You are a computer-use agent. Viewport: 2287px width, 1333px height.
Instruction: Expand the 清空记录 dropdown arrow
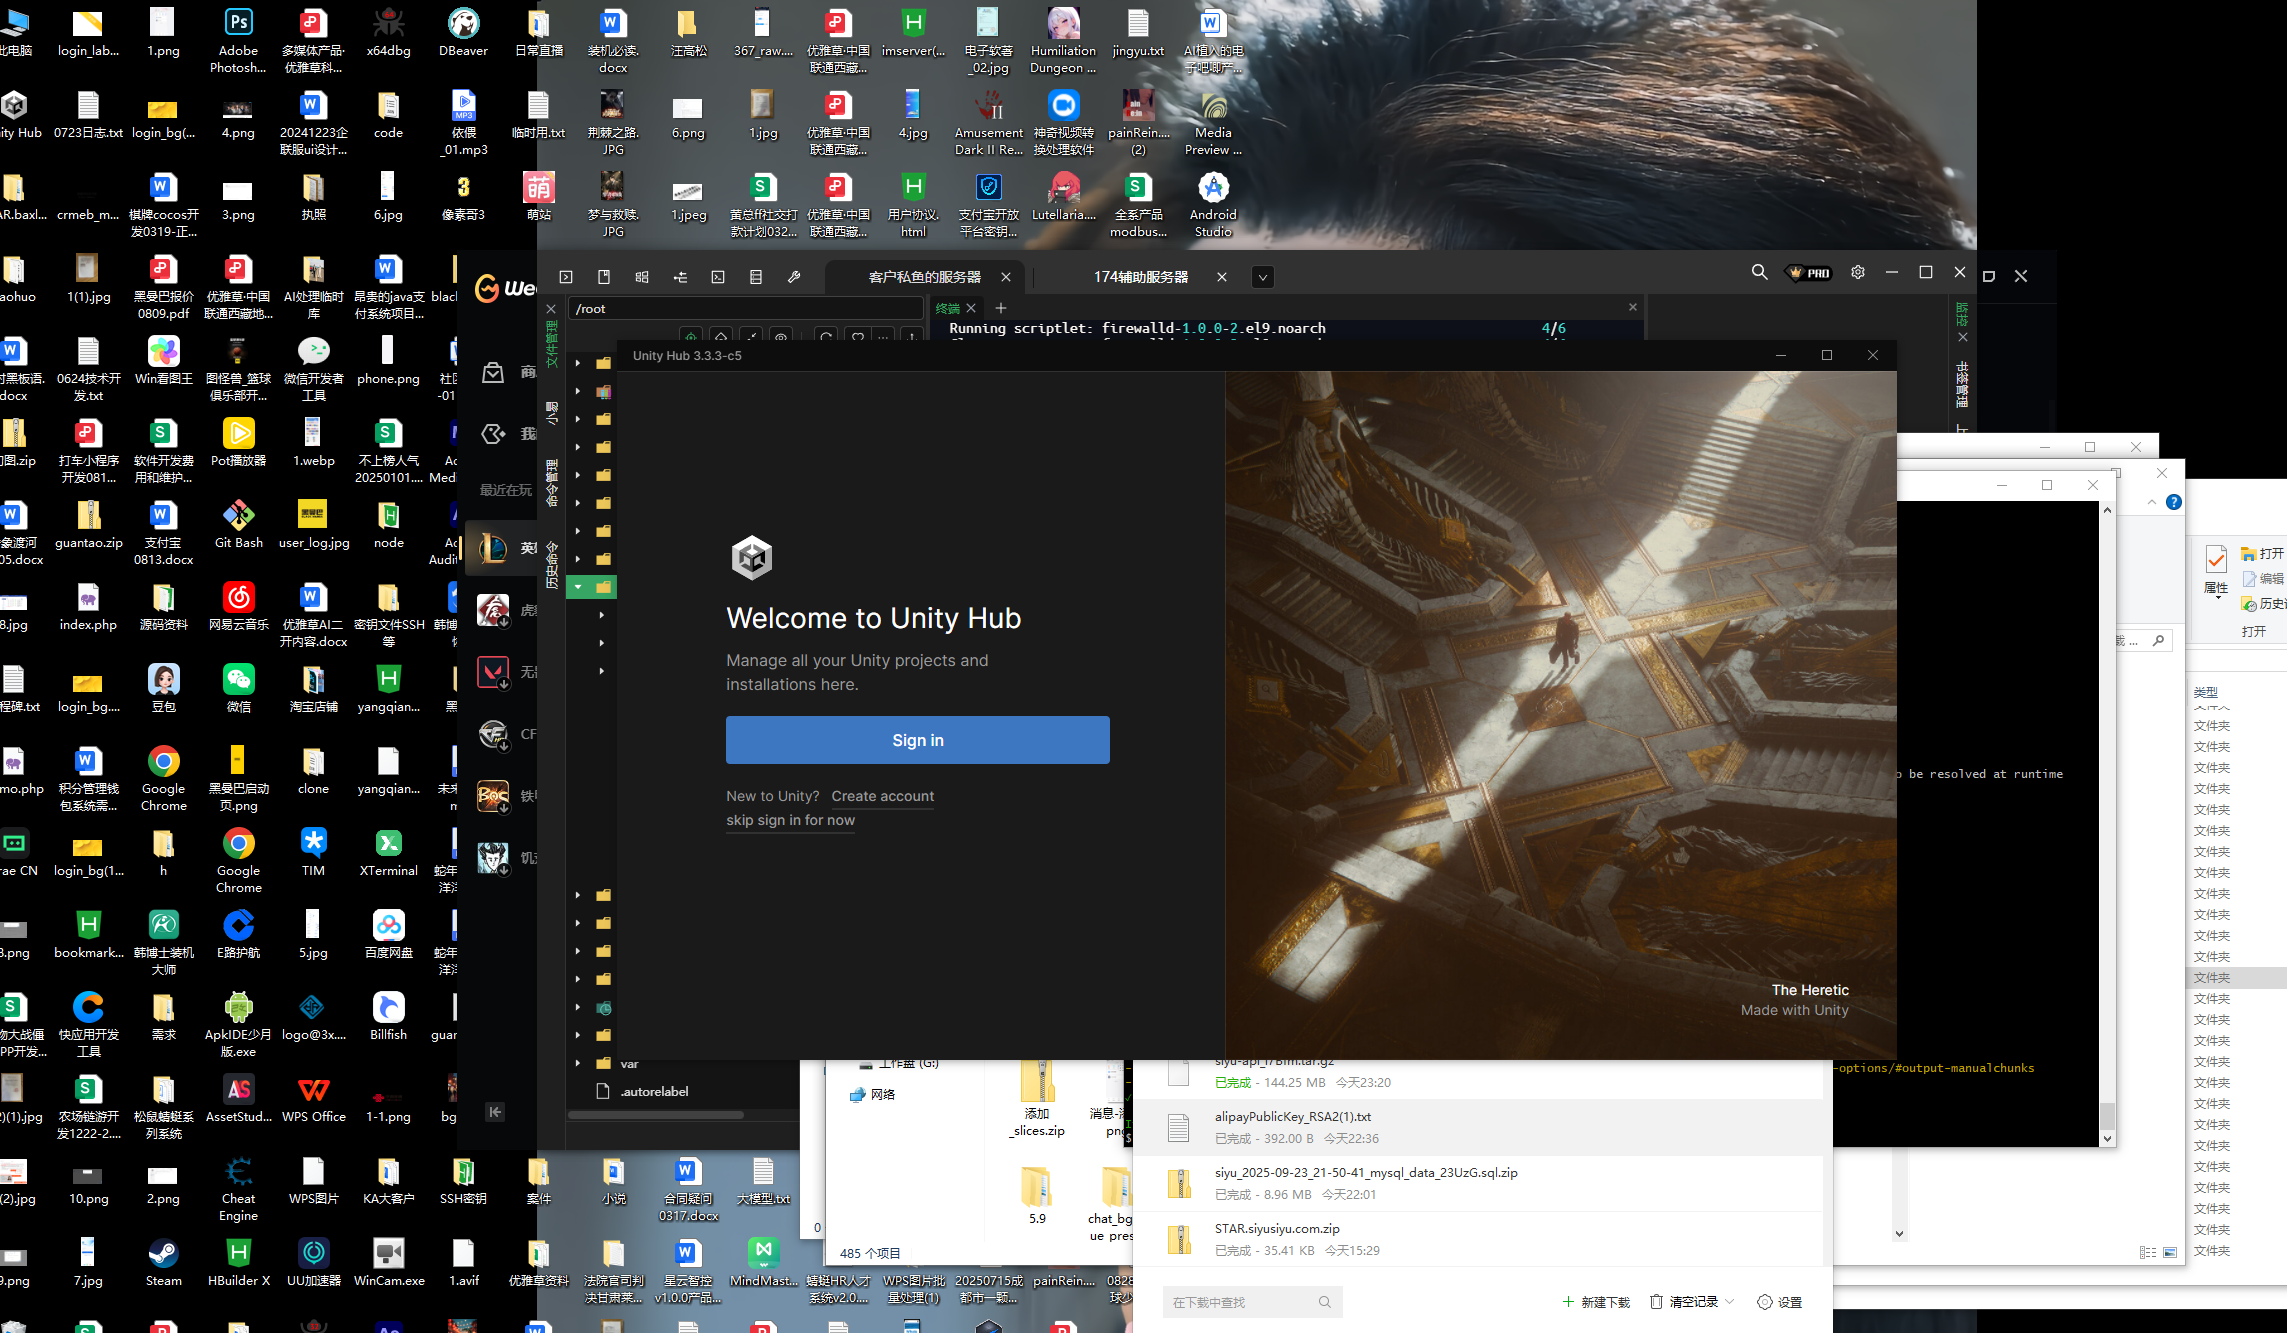coord(1730,1302)
